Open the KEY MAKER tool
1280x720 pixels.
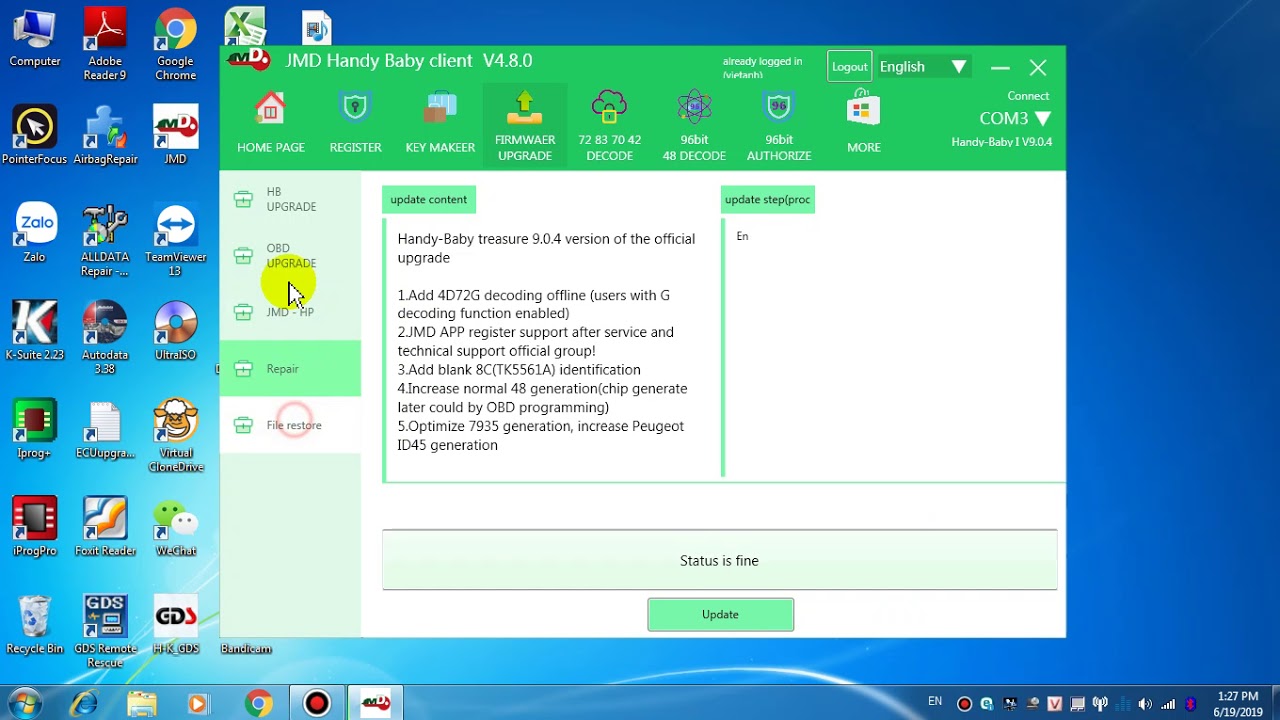point(440,123)
